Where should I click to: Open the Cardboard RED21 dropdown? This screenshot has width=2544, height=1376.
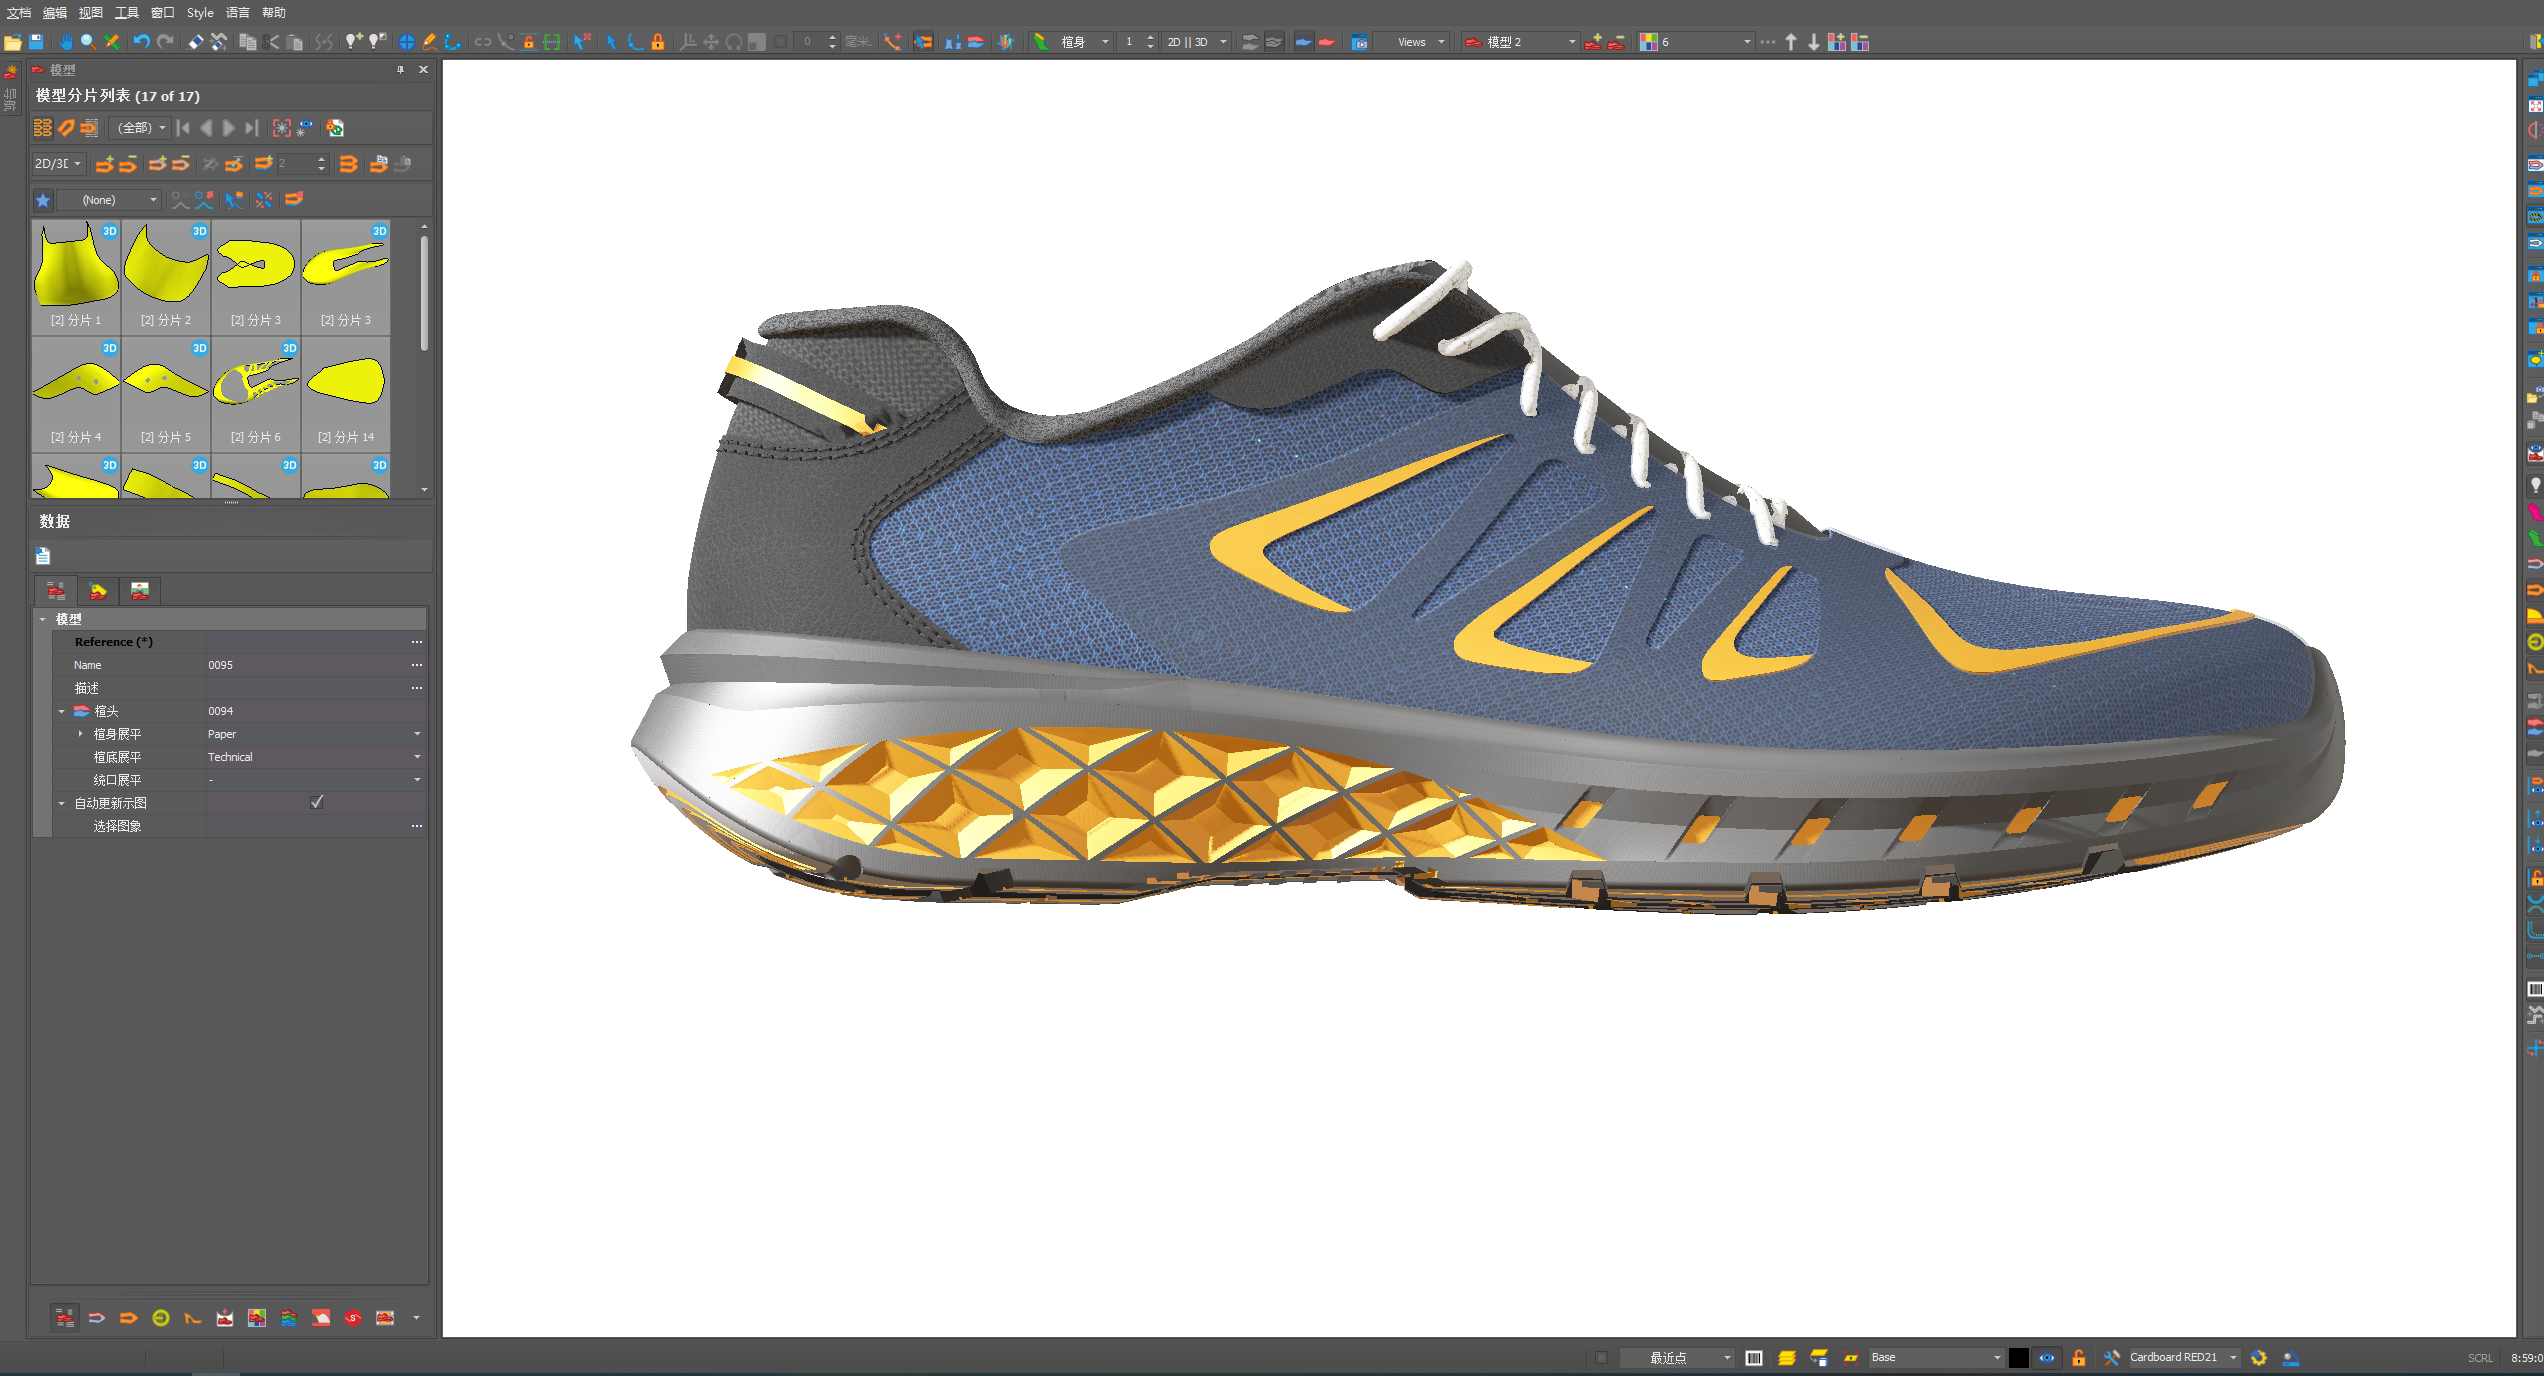[x=2233, y=1358]
